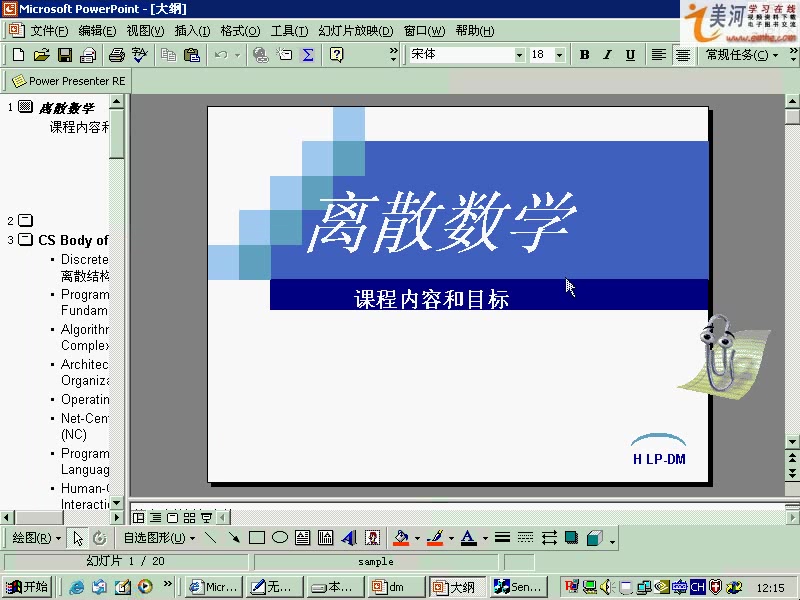Print the presentation with the printer icon
Image resolution: width=800 pixels, height=600 pixels.
pyautogui.click(x=117, y=55)
